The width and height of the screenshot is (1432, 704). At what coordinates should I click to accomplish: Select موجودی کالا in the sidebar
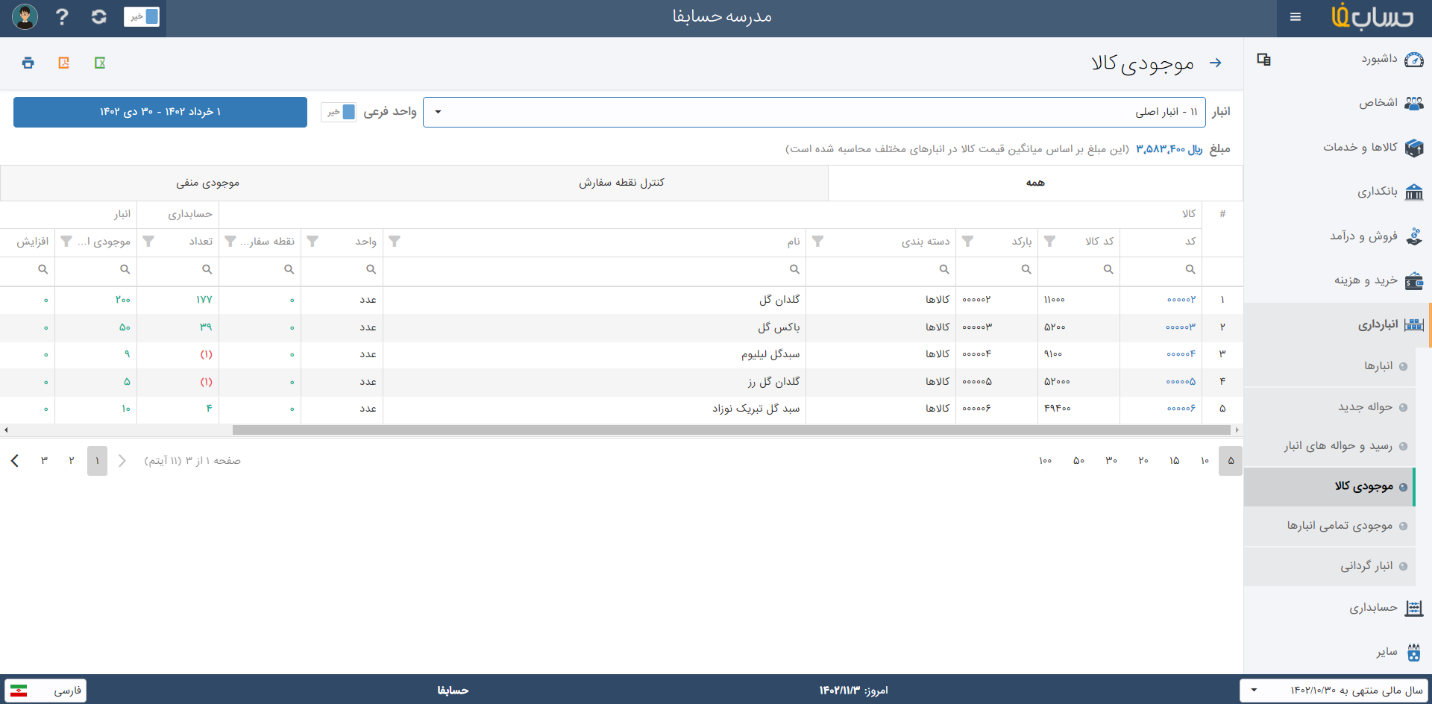pos(1330,486)
